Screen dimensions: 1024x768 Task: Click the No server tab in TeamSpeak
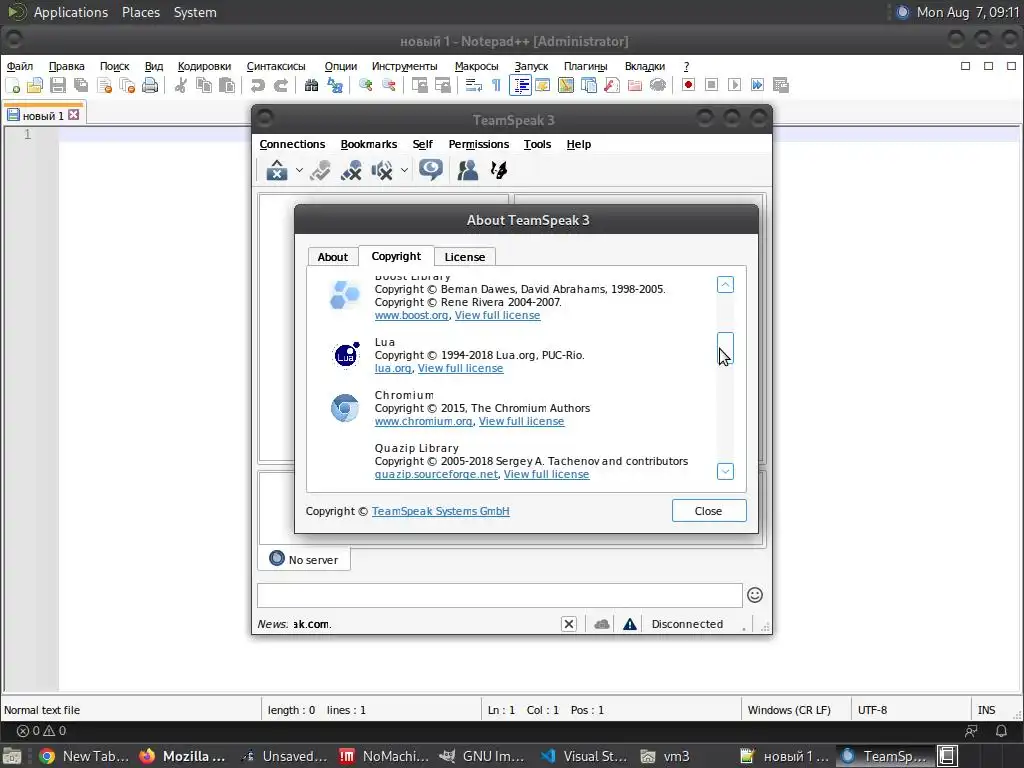[304, 559]
